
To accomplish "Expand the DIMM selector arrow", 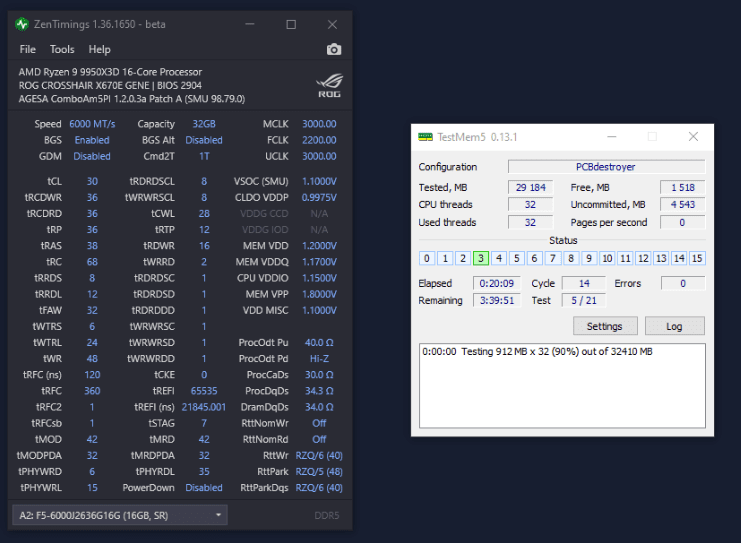I will point(218,515).
